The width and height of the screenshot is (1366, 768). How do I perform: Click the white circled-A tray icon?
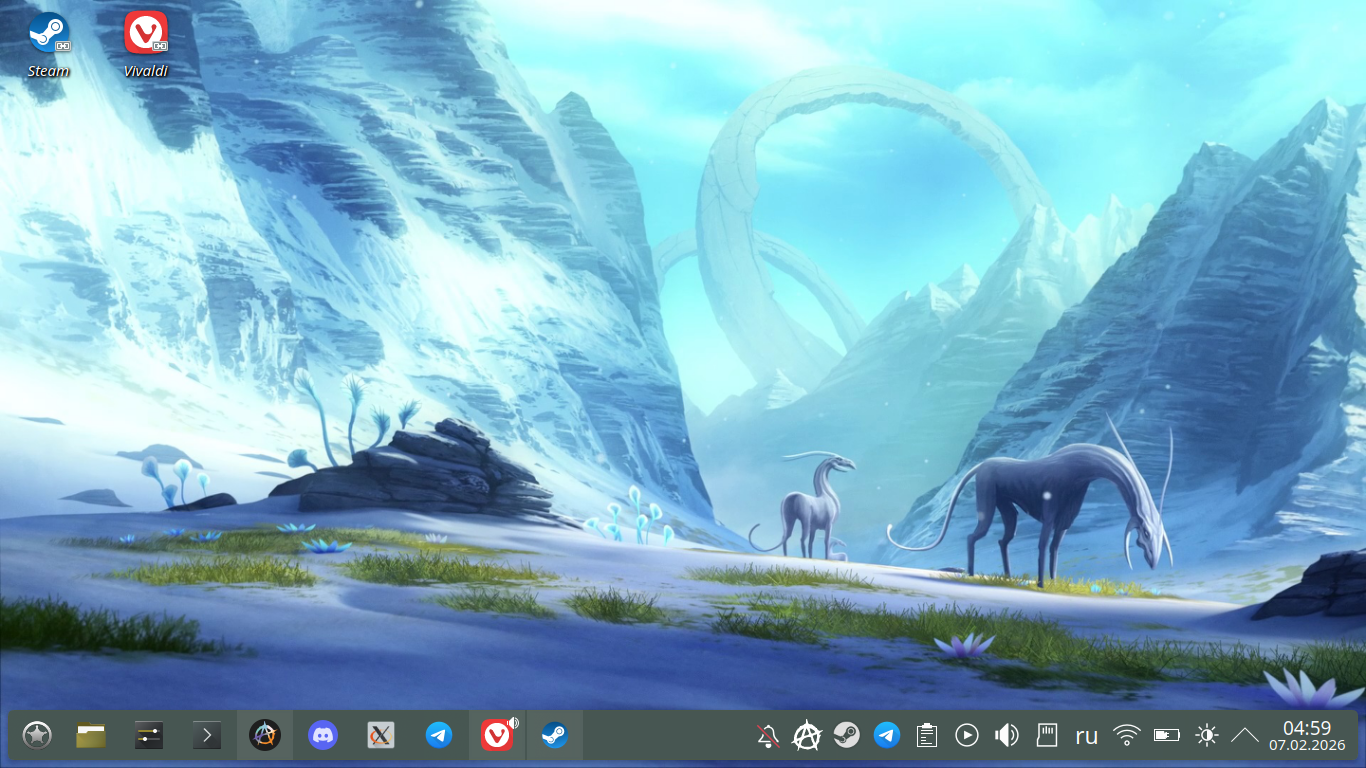pos(807,736)
